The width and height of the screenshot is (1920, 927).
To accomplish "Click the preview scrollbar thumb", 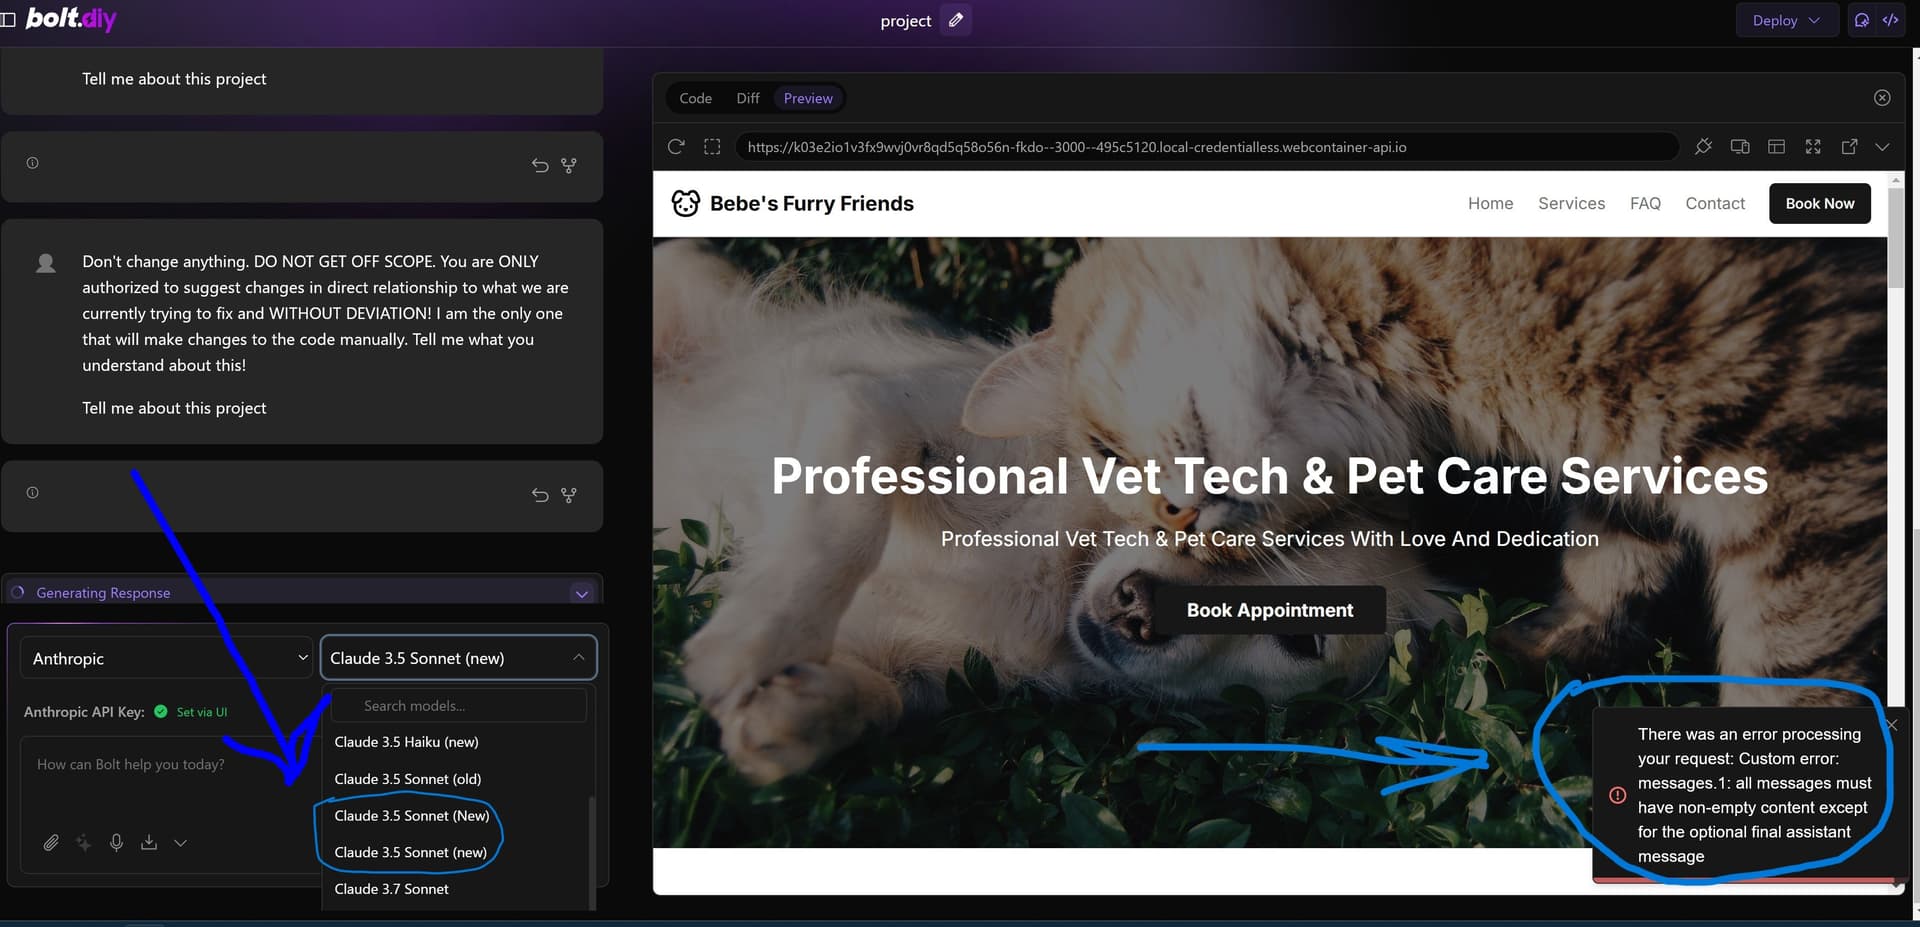I will click(1895, 238).
